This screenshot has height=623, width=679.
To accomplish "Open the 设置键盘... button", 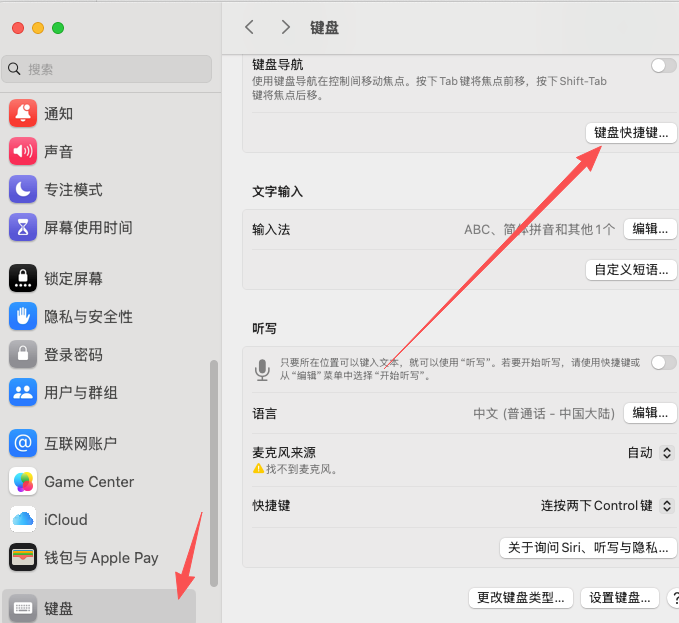I will (x=620, y=598).
